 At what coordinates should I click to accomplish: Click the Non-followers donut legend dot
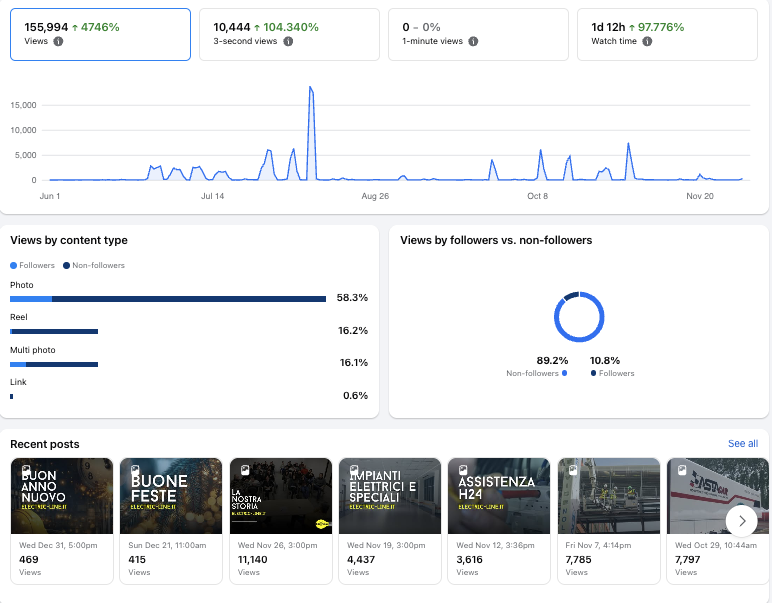coord(565,373)
